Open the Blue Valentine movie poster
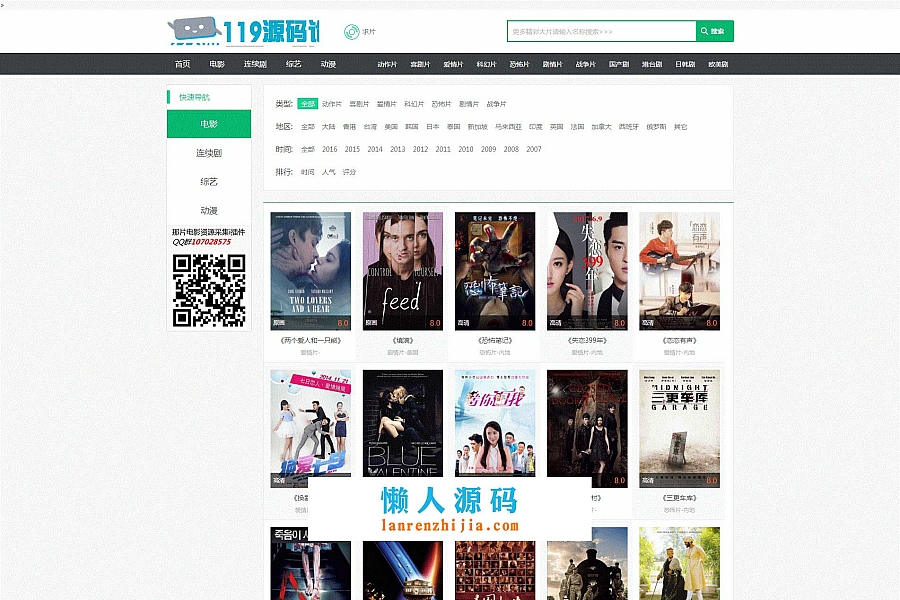Screen dimensions: 900x600 403,423
